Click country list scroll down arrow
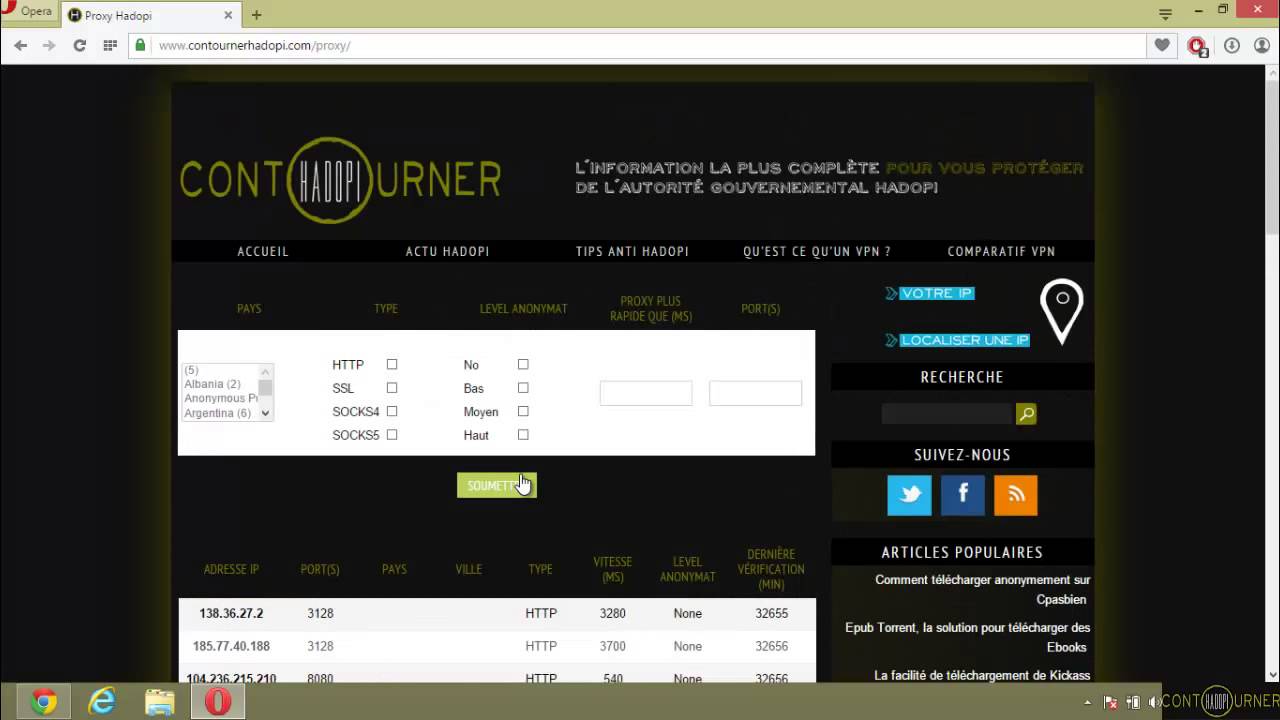The image size is (1280, 720). click(265, 413)
